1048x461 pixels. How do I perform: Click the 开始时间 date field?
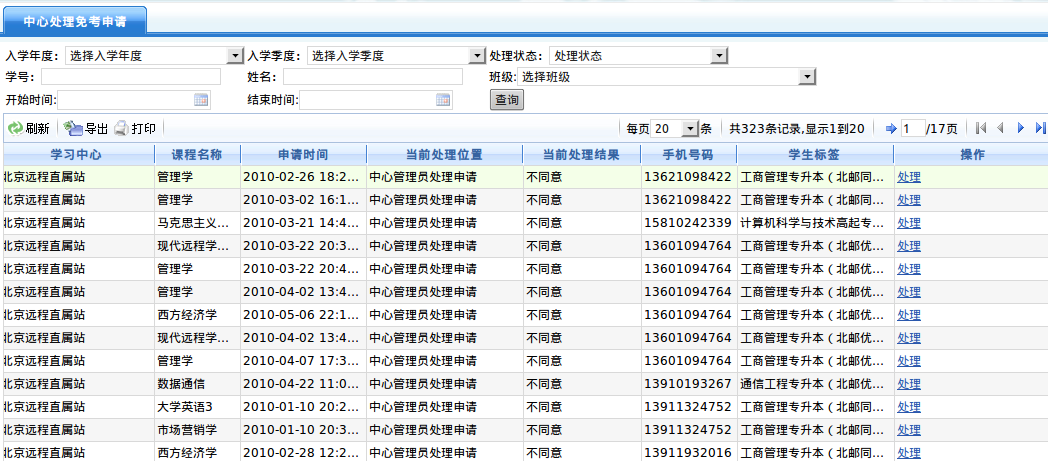point(126,100)
